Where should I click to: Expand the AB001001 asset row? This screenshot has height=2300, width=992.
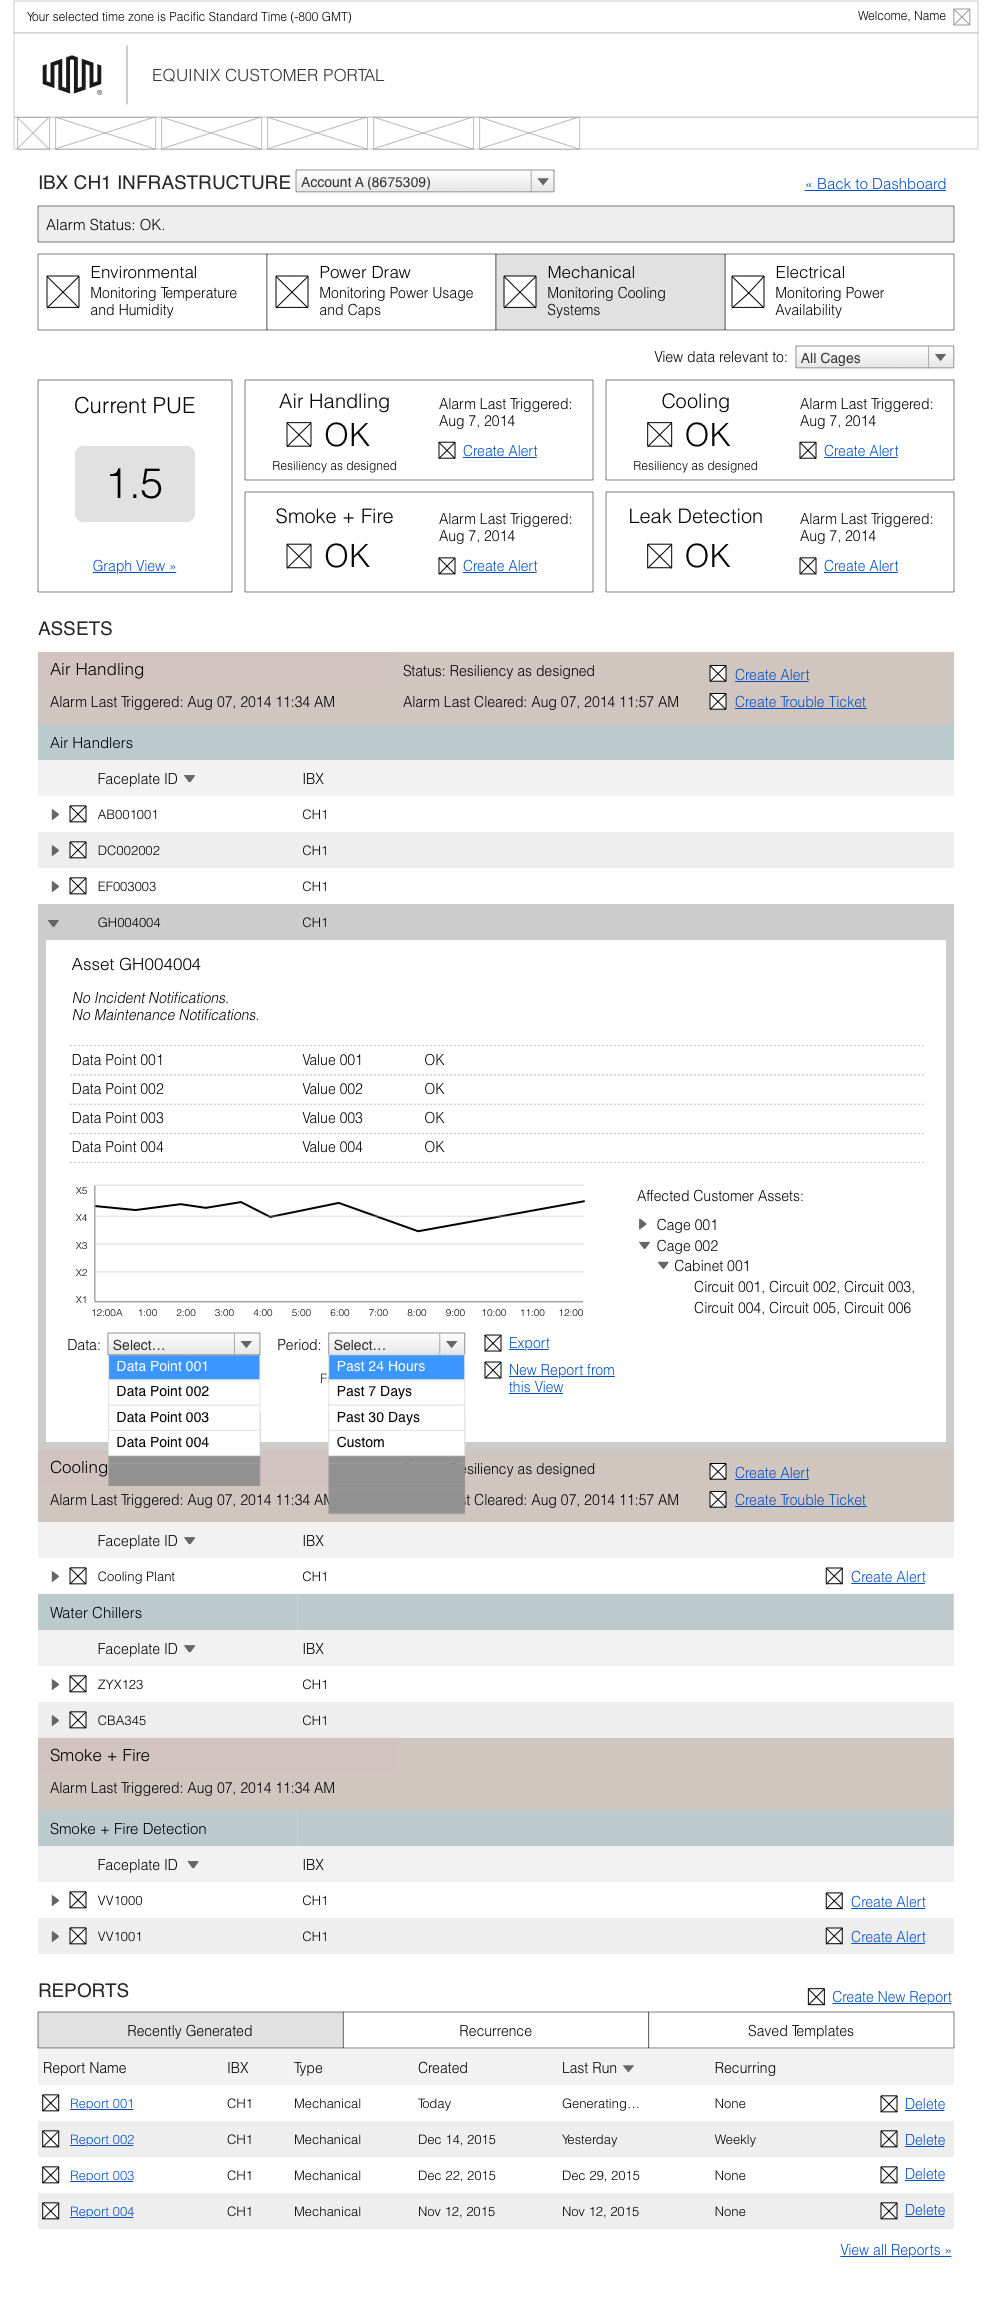click(x=55, y=814)
